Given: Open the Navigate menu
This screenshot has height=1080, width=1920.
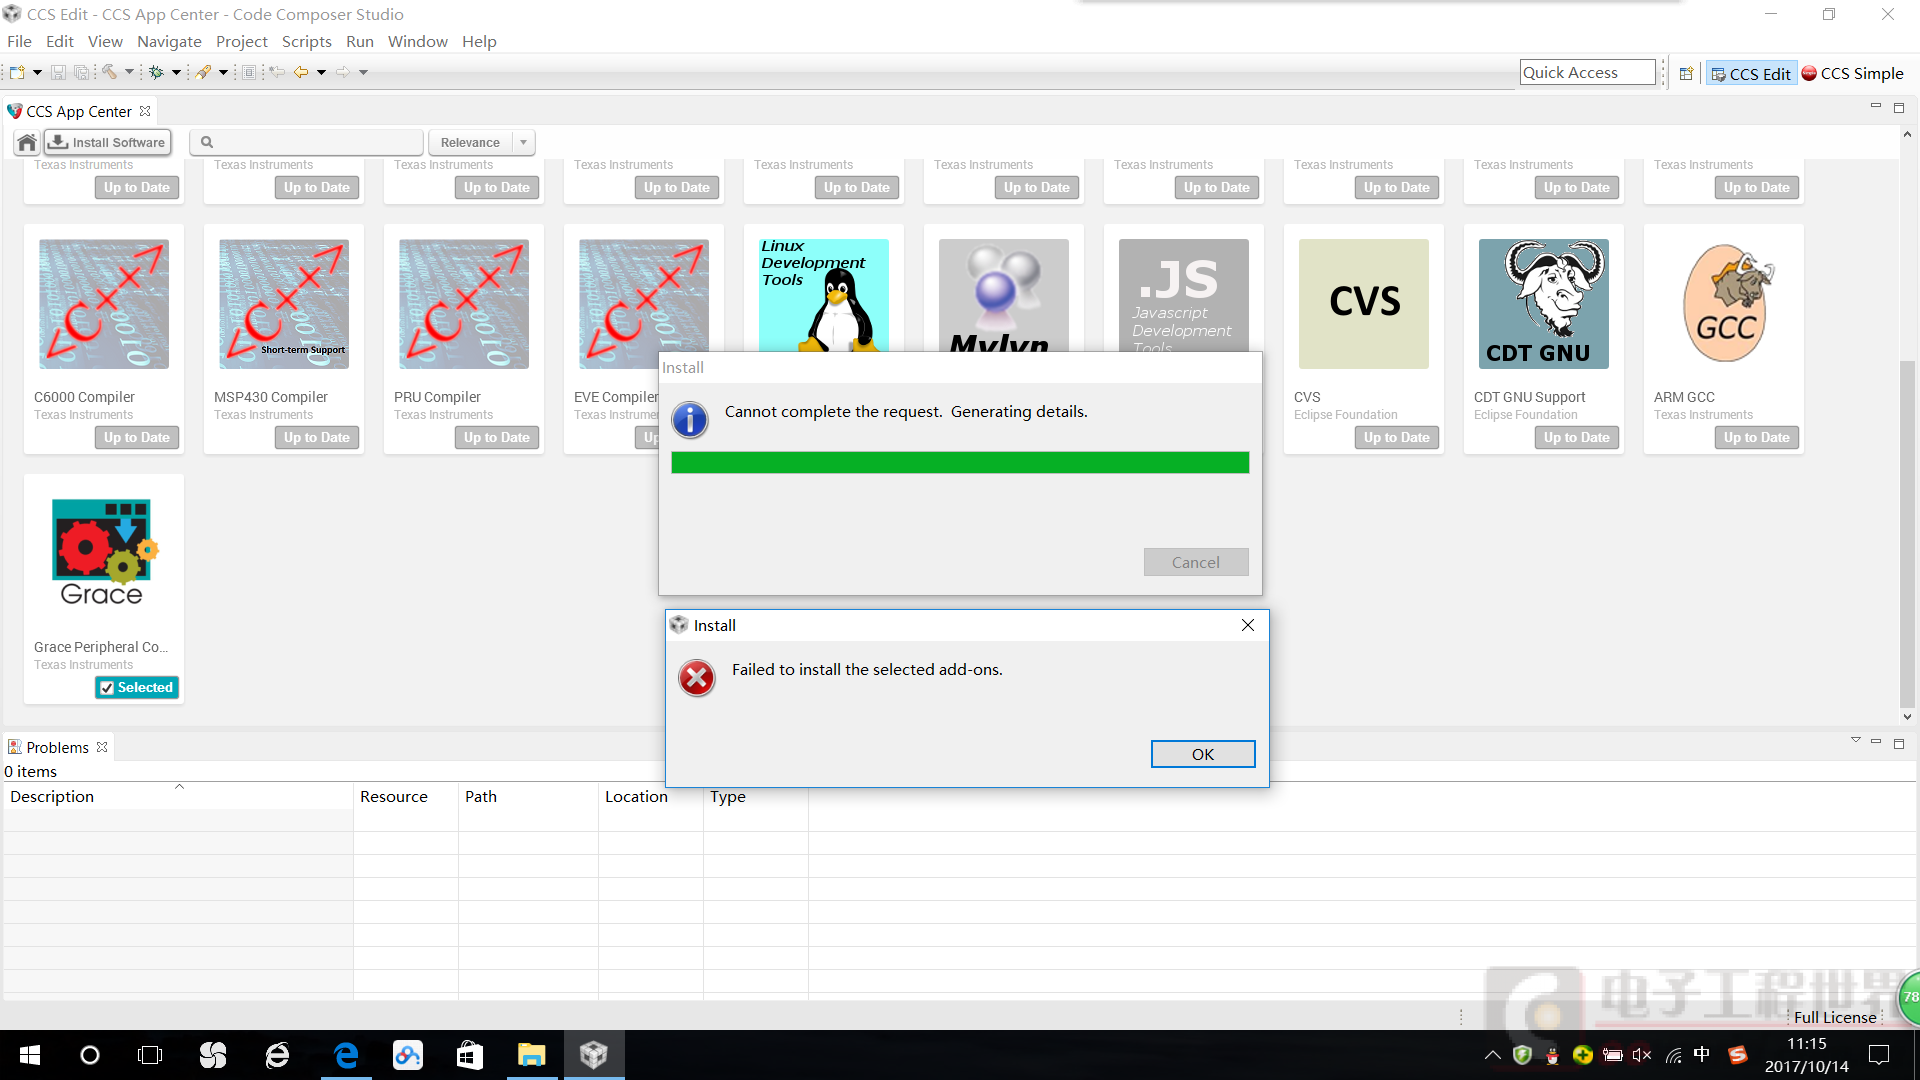Looking at the screenshot, I should [169, 41].
